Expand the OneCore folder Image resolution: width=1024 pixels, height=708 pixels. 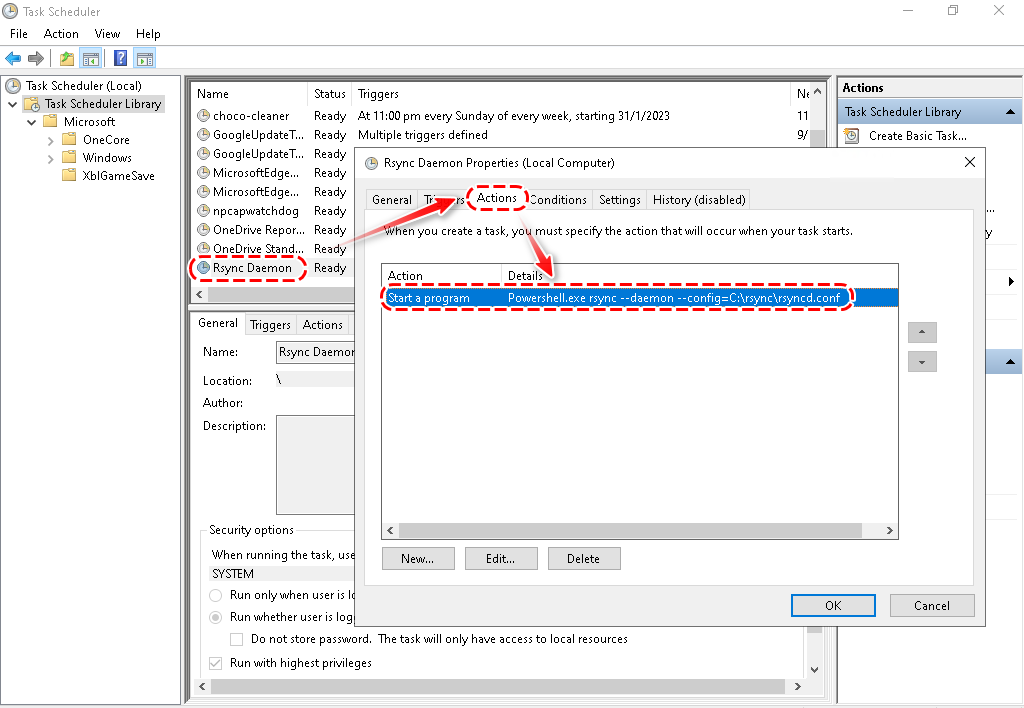tap(51, 140)
